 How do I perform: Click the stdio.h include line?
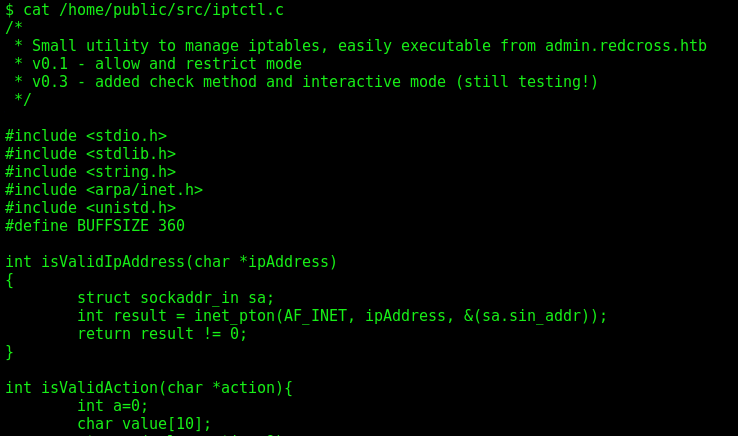[x=86, y=136]
